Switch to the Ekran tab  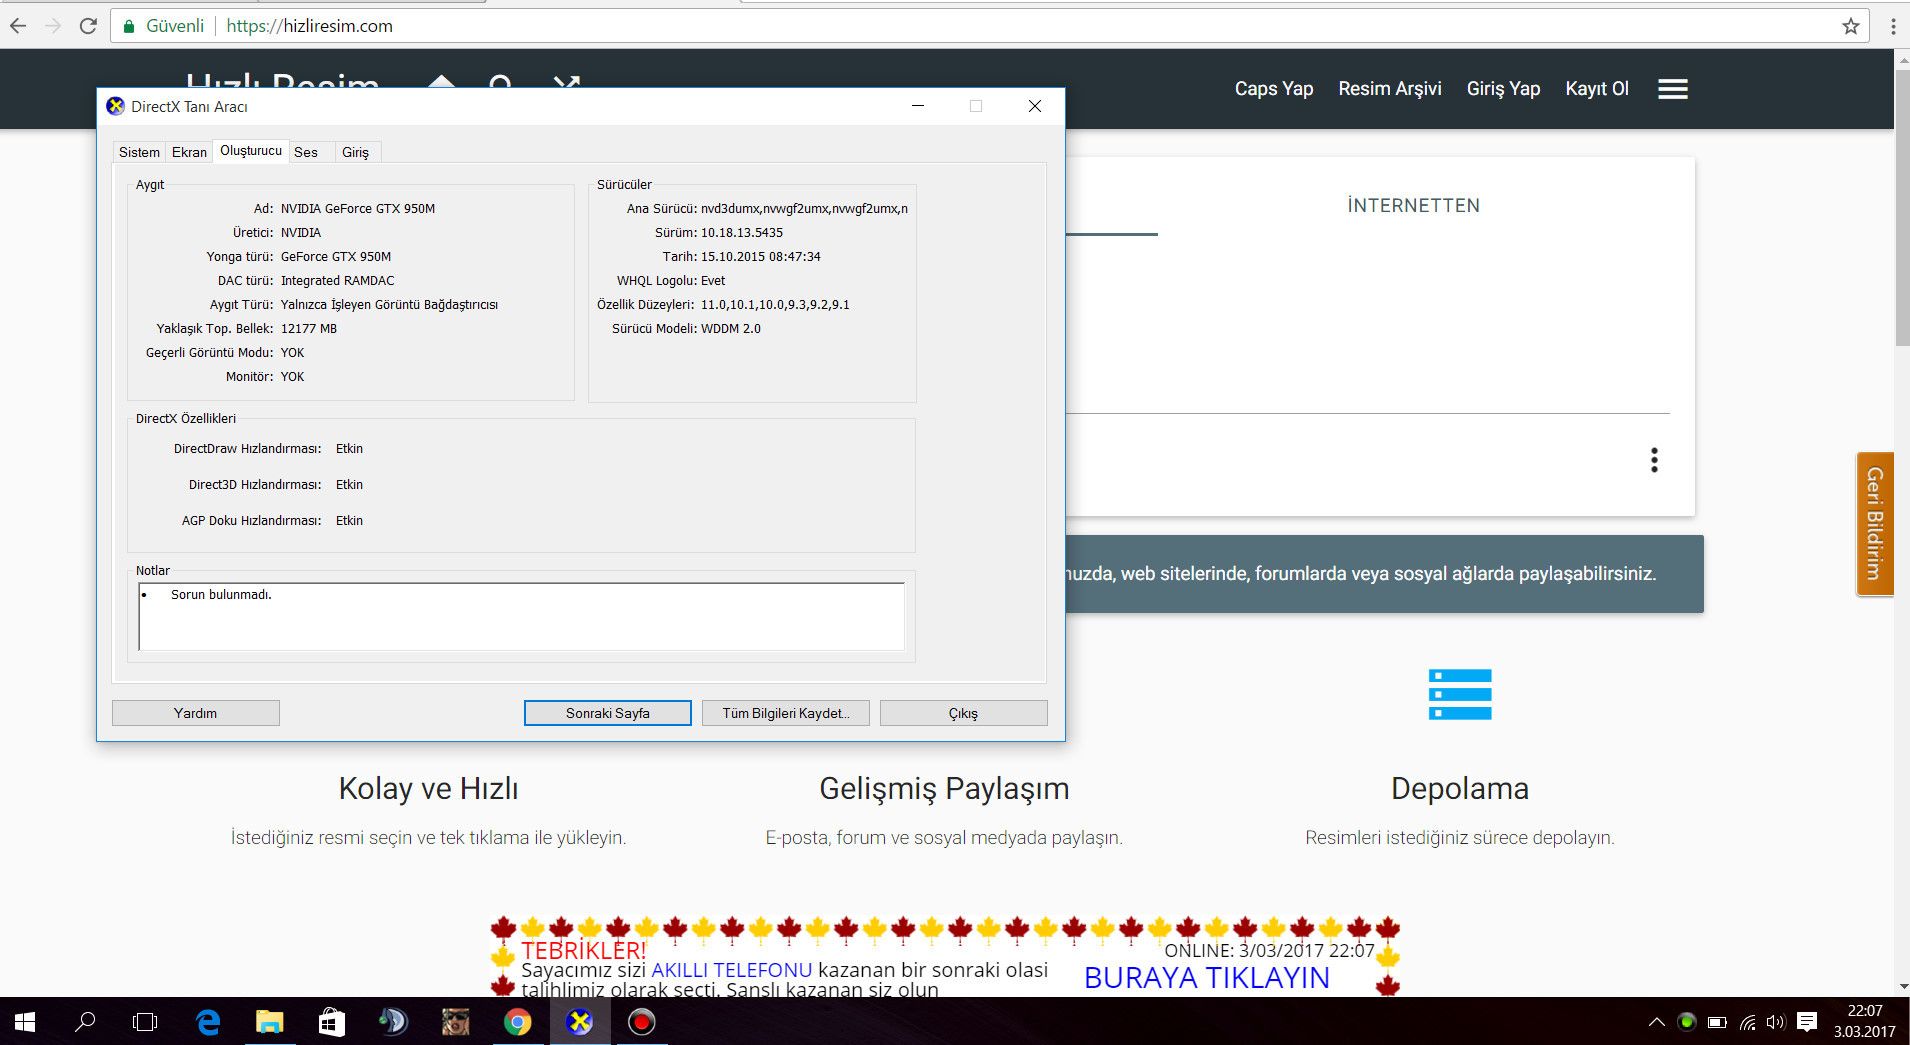point(189,152)
